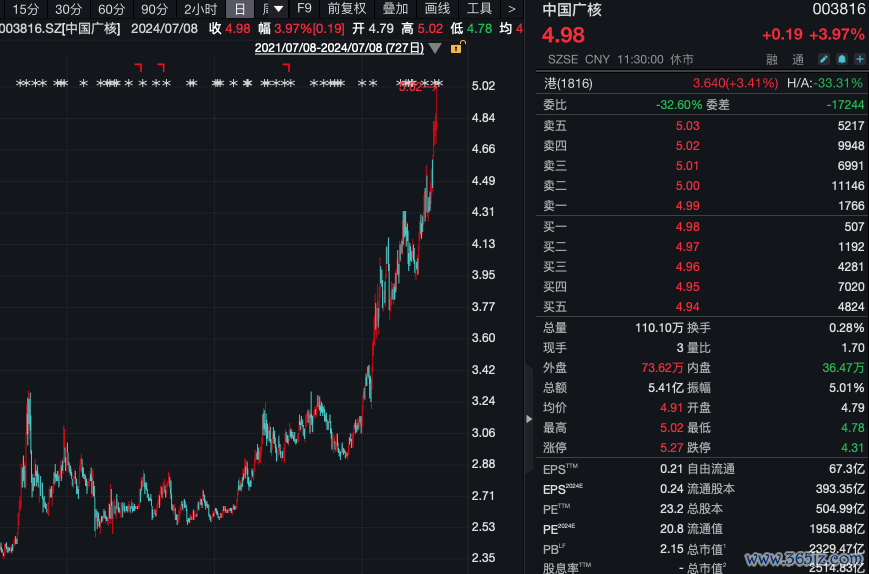This screenshot has height=574, width=869.
Task: Click the 总量 value 110.10万
Action: click(659, 328)
